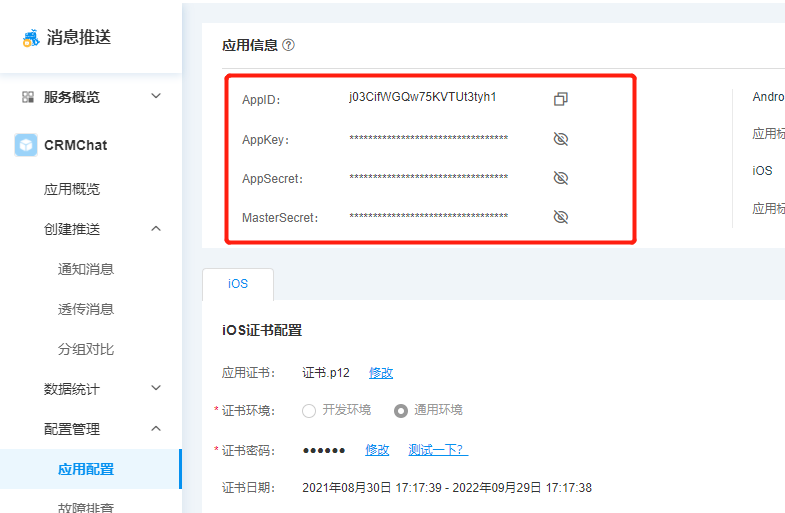Click the 创建推送 sidebar label
The height and width of the screenshot is (513, 785).
72,229
